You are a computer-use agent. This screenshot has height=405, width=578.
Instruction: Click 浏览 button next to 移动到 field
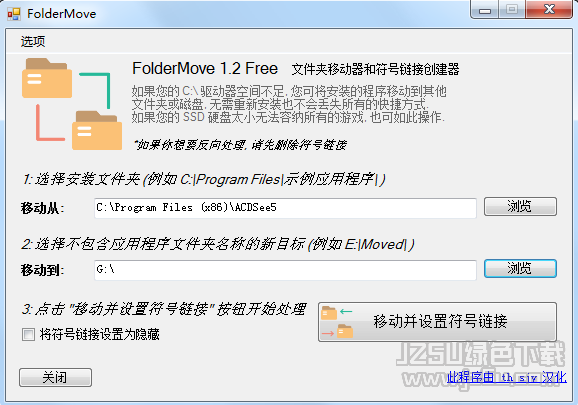pyautogui.click(x=520, y=268)
